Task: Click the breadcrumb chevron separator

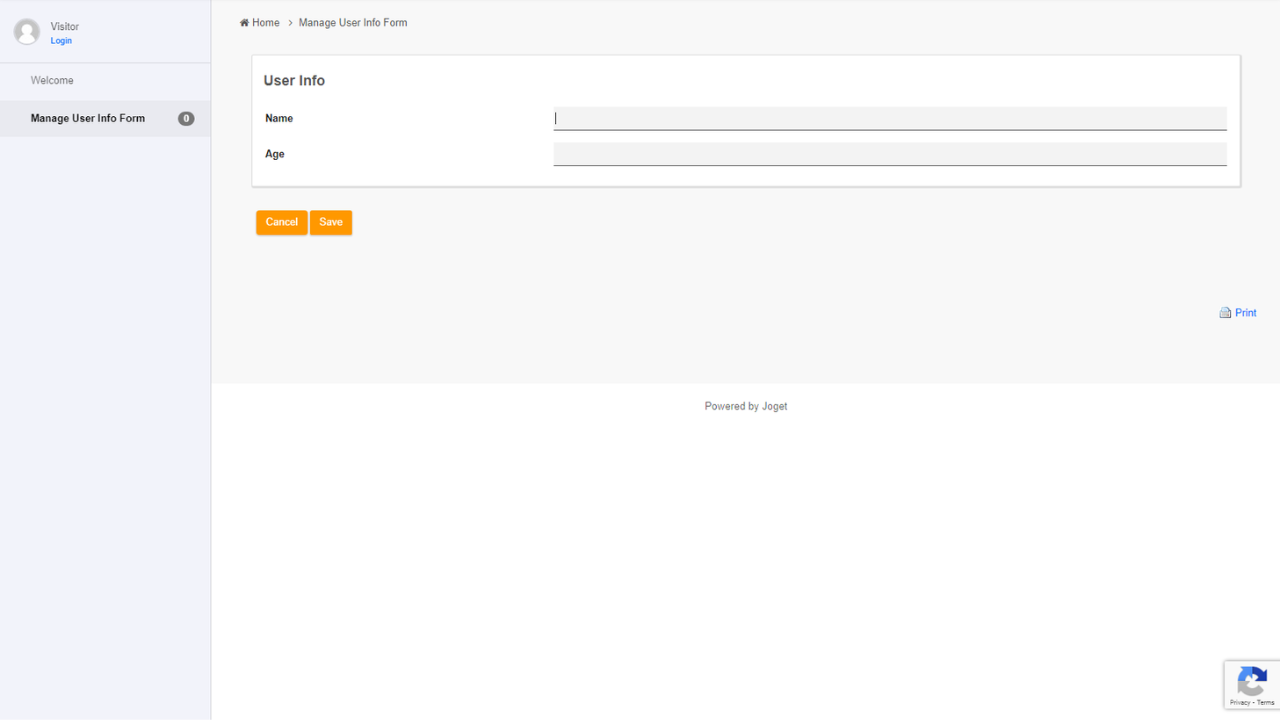Action: 290,23
